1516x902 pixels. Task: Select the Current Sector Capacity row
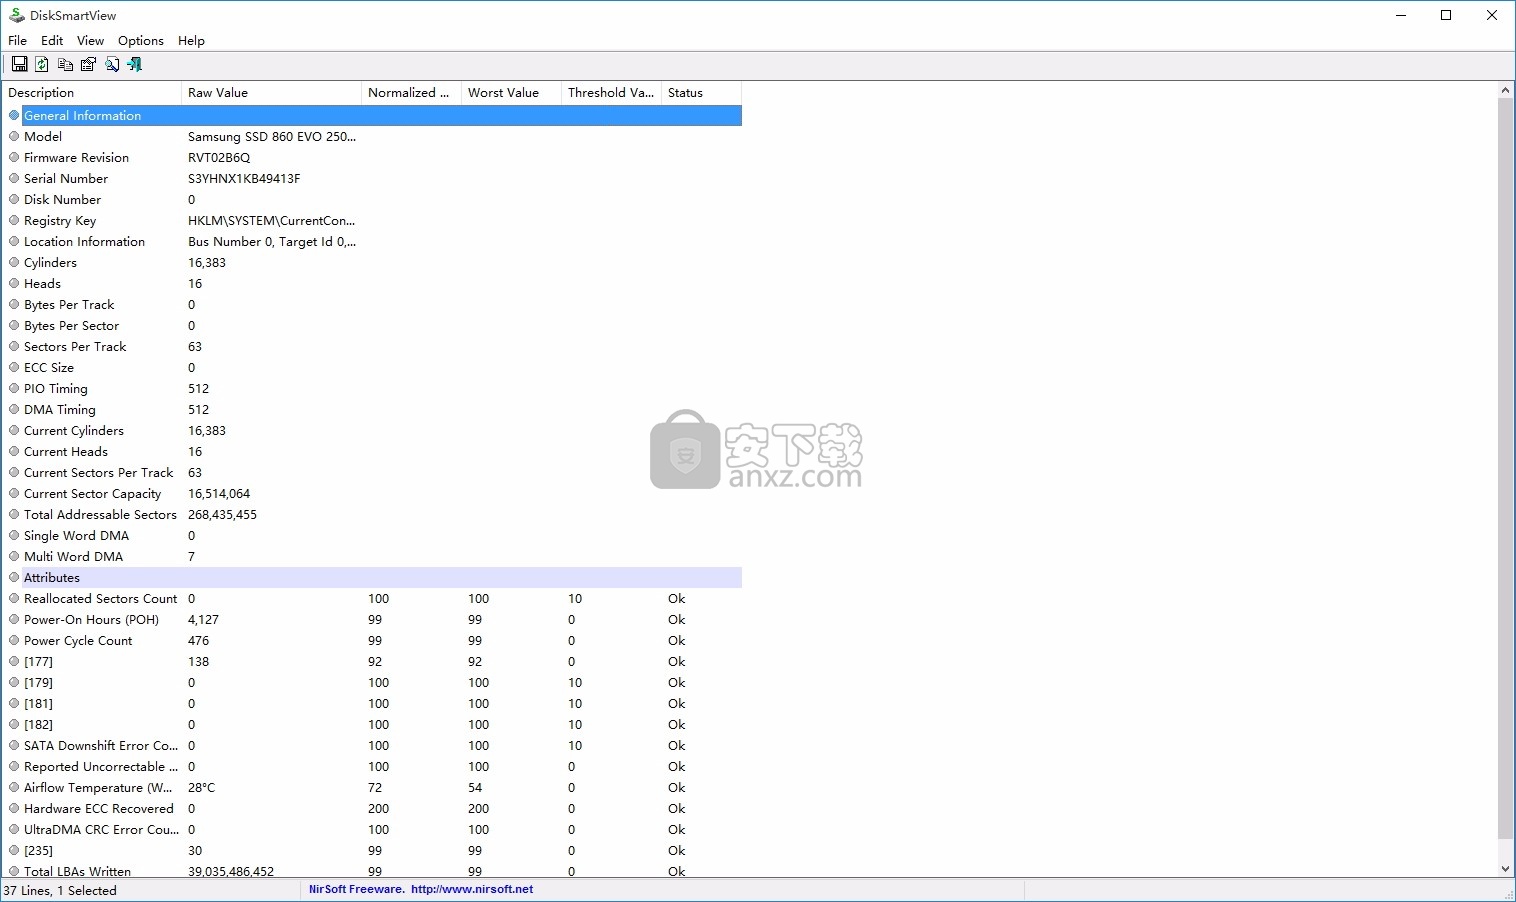(x=372, y=493)
